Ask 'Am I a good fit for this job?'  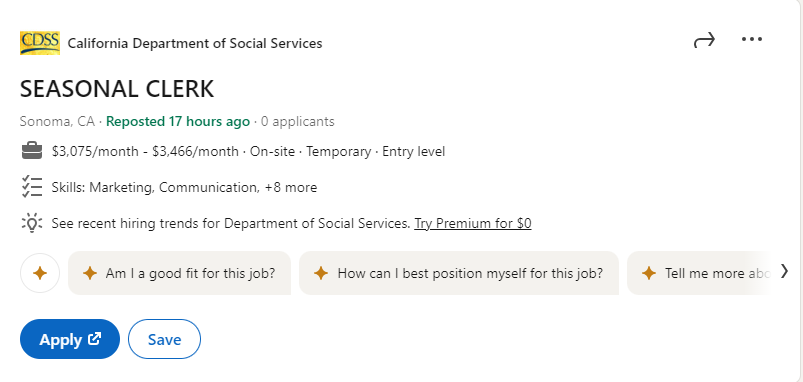(x=179, y=273)
